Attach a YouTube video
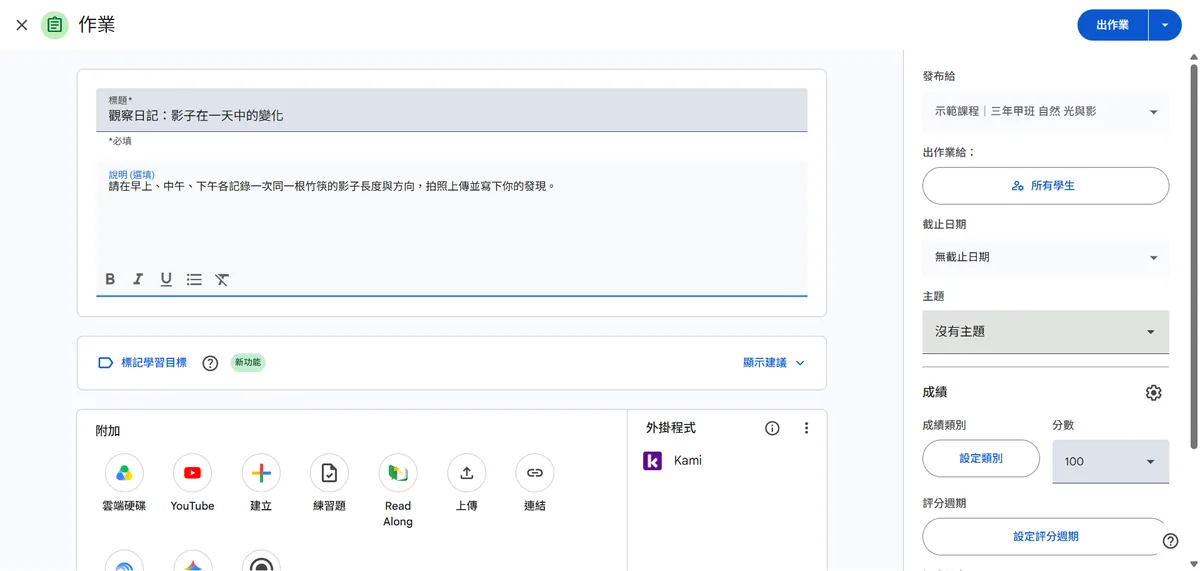The width and height of the screenshot is (1200, 571). tap(192, 473)
